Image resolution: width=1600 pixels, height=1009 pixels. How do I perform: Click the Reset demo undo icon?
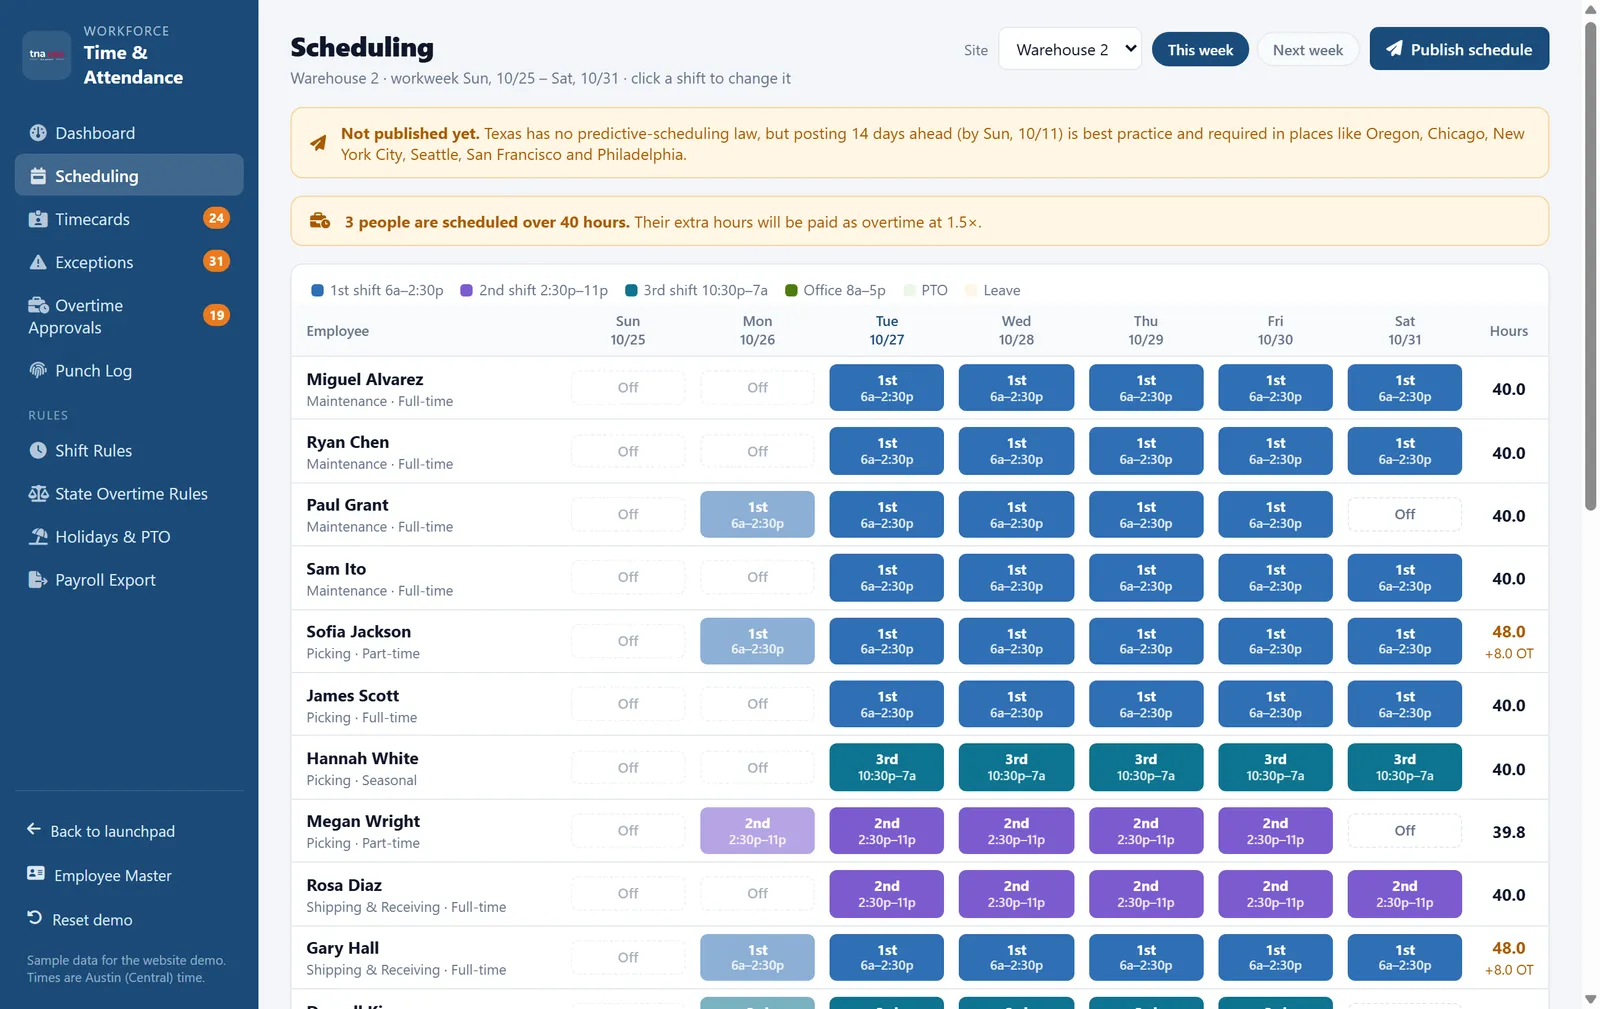[x=34, y=917]
